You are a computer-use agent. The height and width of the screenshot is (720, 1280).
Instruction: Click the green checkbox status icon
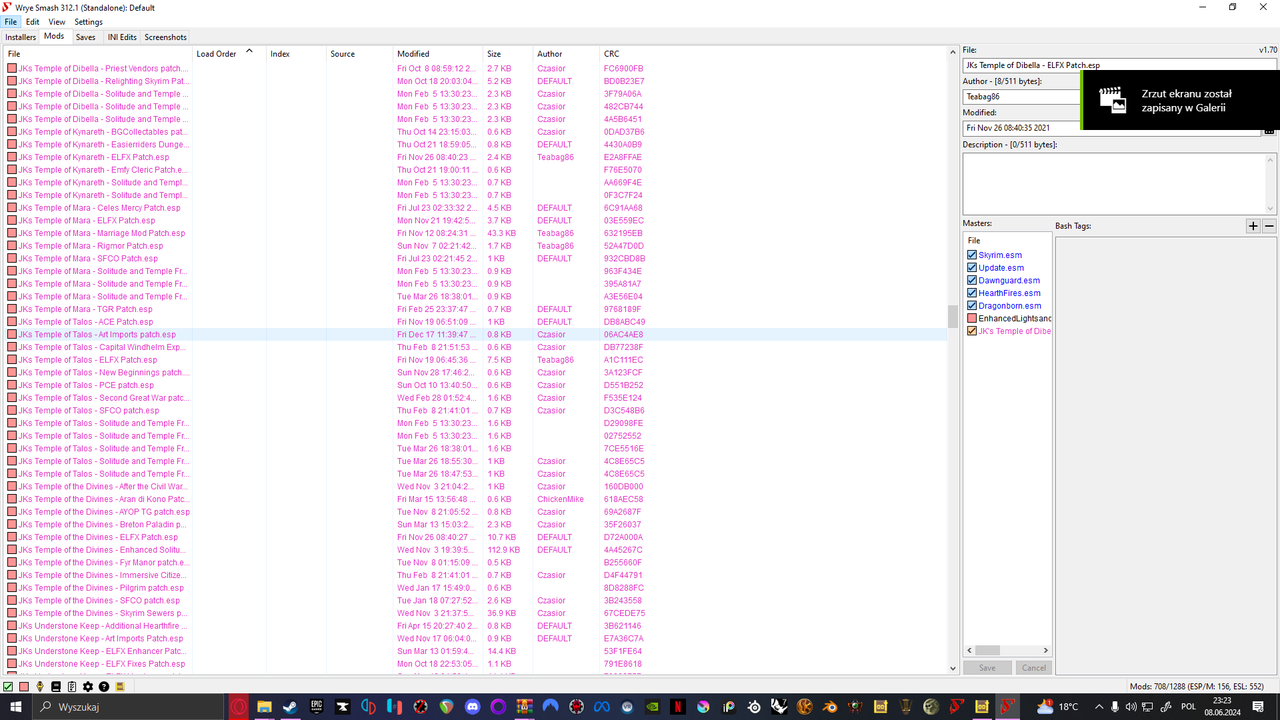[x=8, y=686]
